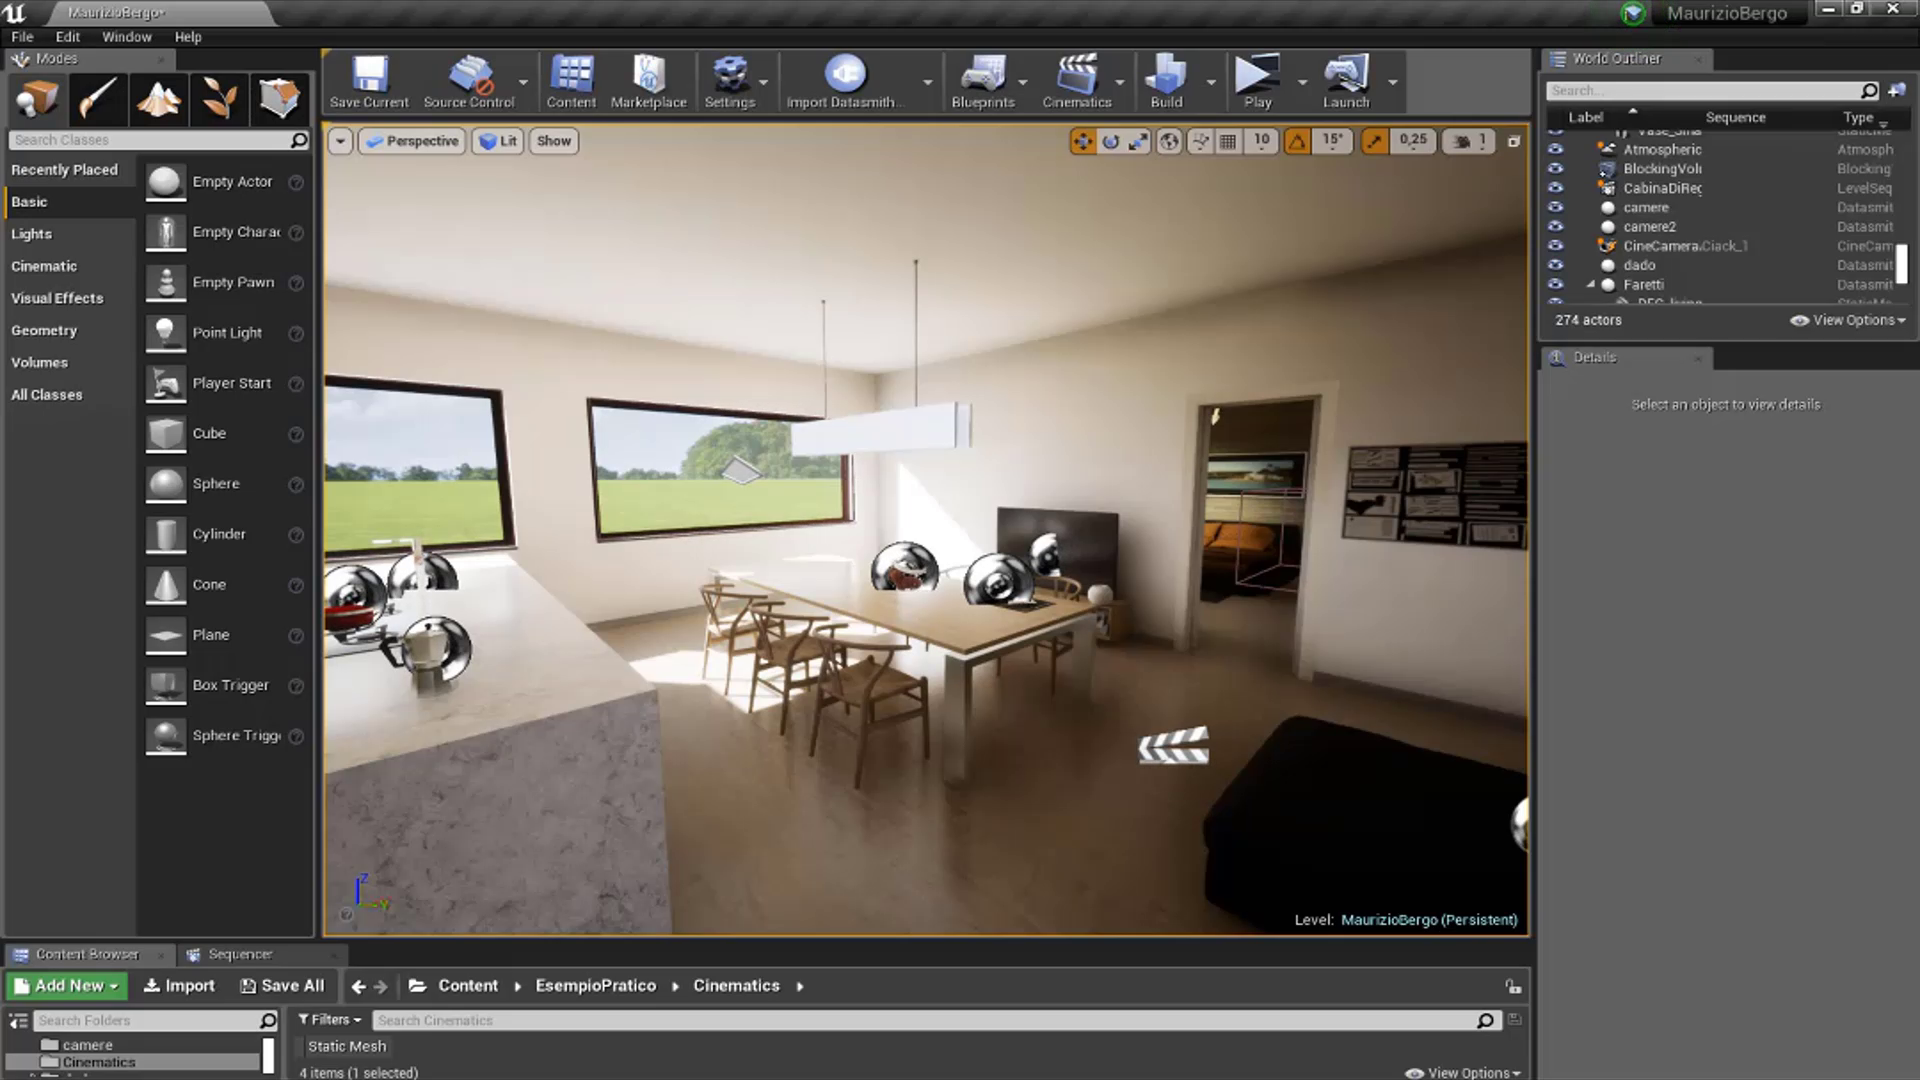1920x1080 pixels.
Task: Click the Import Datasmith toolbar icon
Action: [845, 81]
